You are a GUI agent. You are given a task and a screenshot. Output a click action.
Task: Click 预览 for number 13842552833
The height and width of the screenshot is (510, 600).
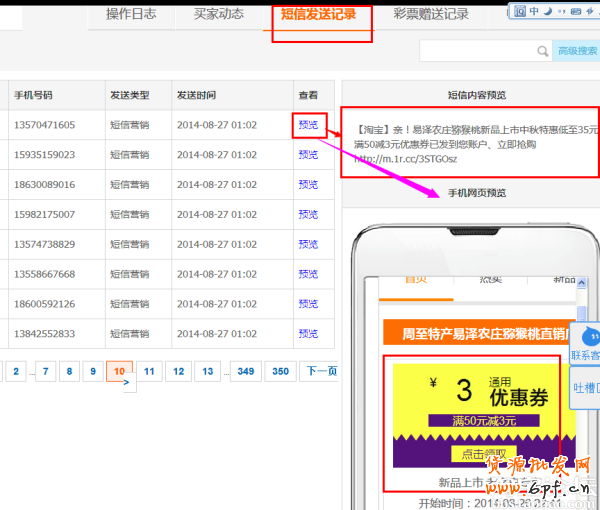pos(308,334)
